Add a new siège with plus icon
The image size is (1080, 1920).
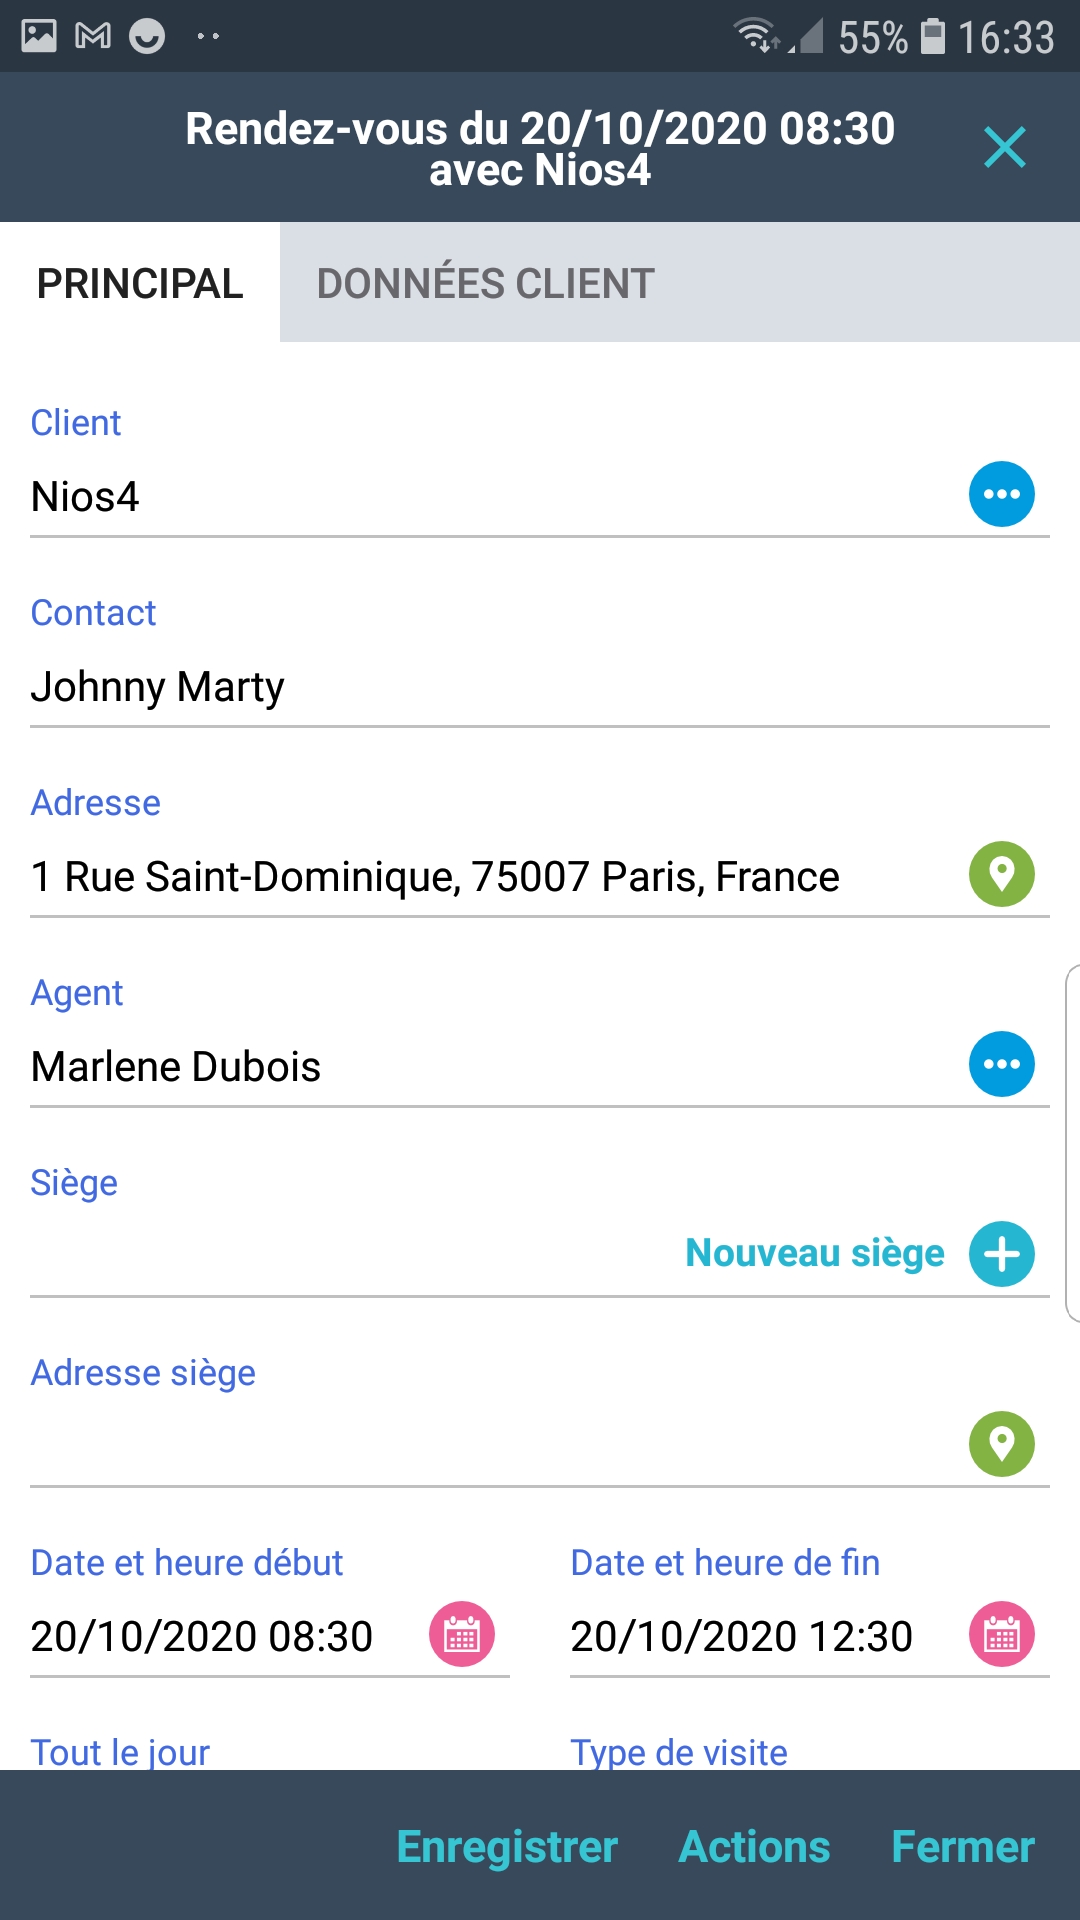(1001, 1254)
